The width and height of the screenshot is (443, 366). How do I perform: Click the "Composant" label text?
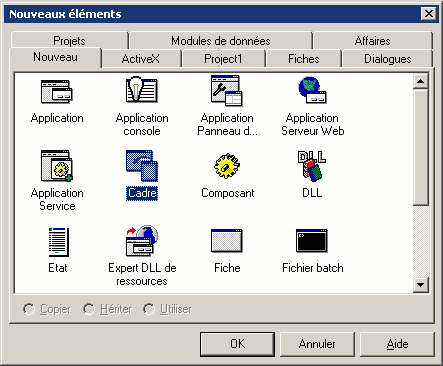228,193
